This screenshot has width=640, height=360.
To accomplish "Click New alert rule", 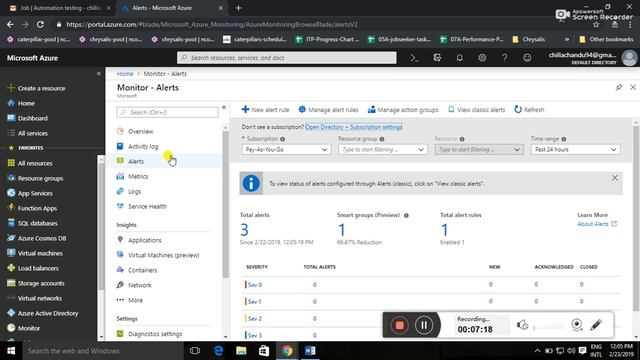I will pyautogui.click(x=265, y=110).
